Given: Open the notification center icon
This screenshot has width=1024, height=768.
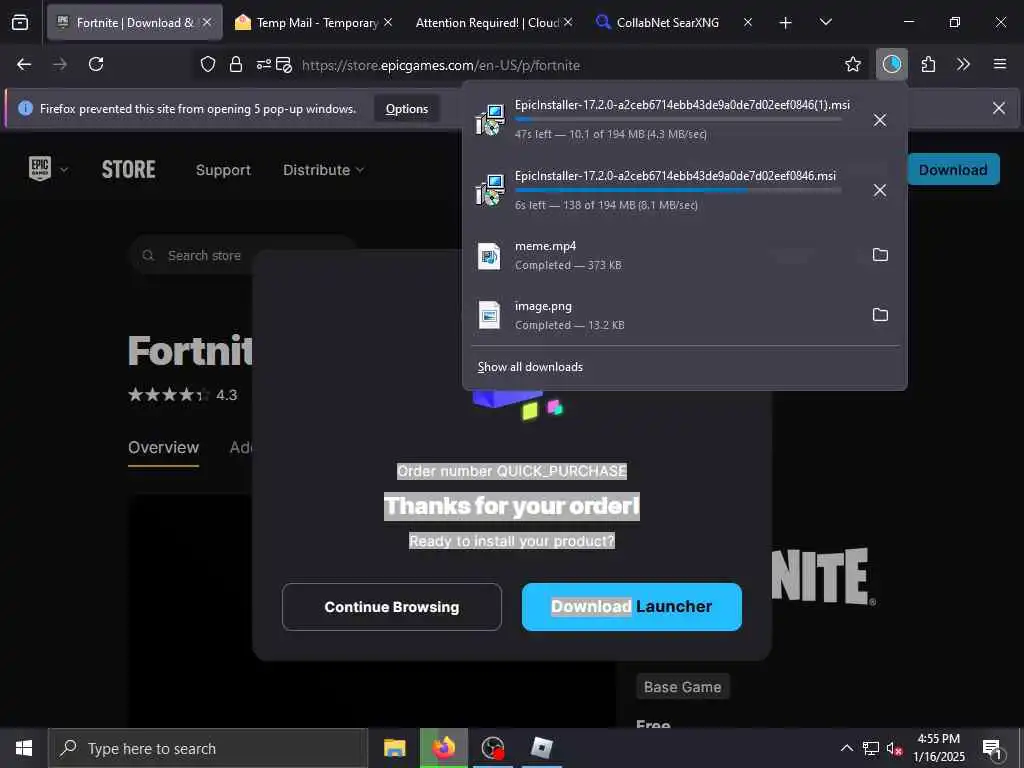Looking at the screenshot, I should 992,749.
